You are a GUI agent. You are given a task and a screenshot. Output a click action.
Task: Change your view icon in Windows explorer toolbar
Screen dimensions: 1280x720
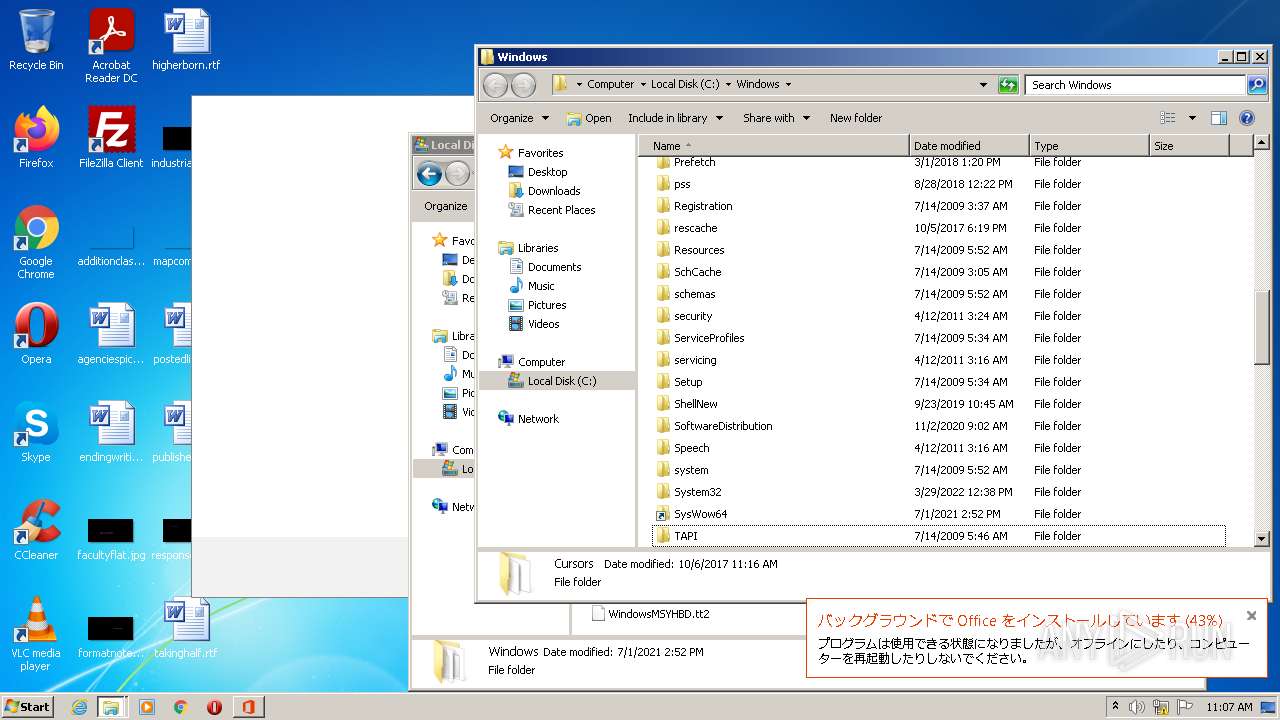point(1166,118)
